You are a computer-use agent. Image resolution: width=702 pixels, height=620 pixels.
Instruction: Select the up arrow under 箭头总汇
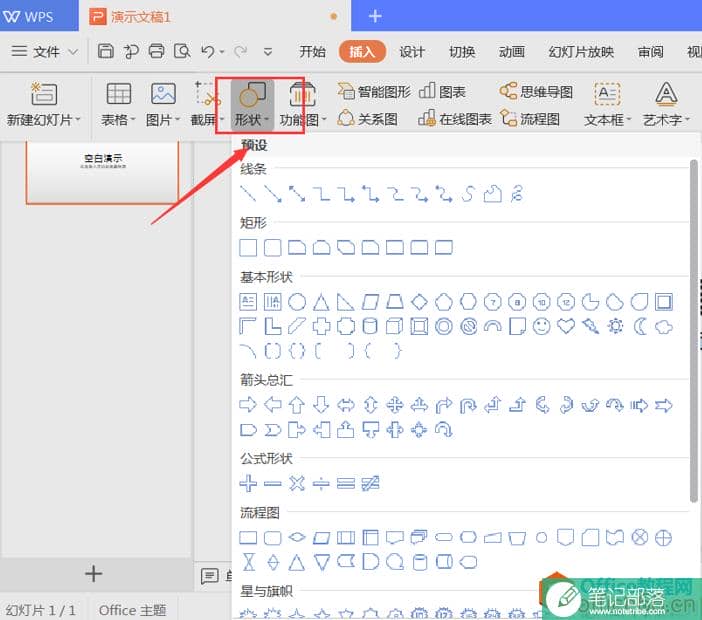[x=297, y=405]
